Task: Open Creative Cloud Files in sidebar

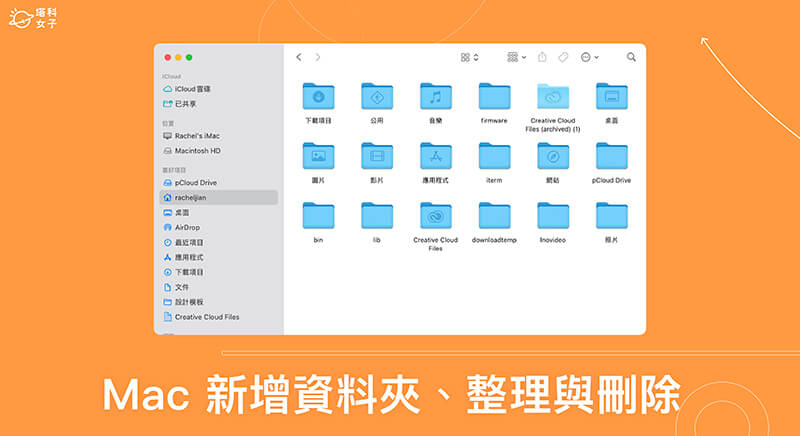Action: pyautogui.click(x=206, y=317)
